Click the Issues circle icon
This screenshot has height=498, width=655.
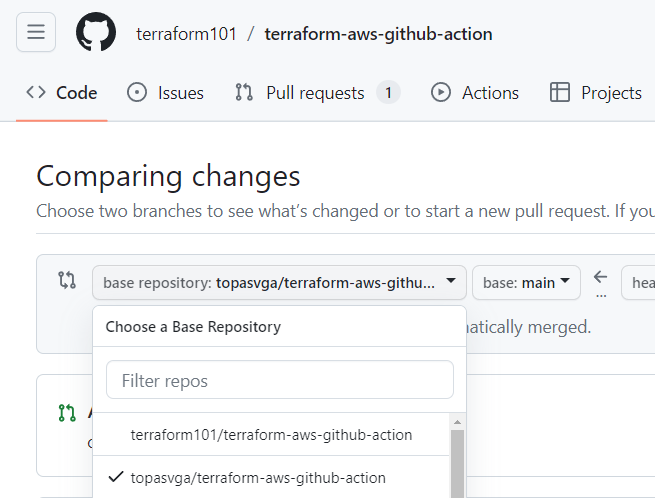point(137,93)
